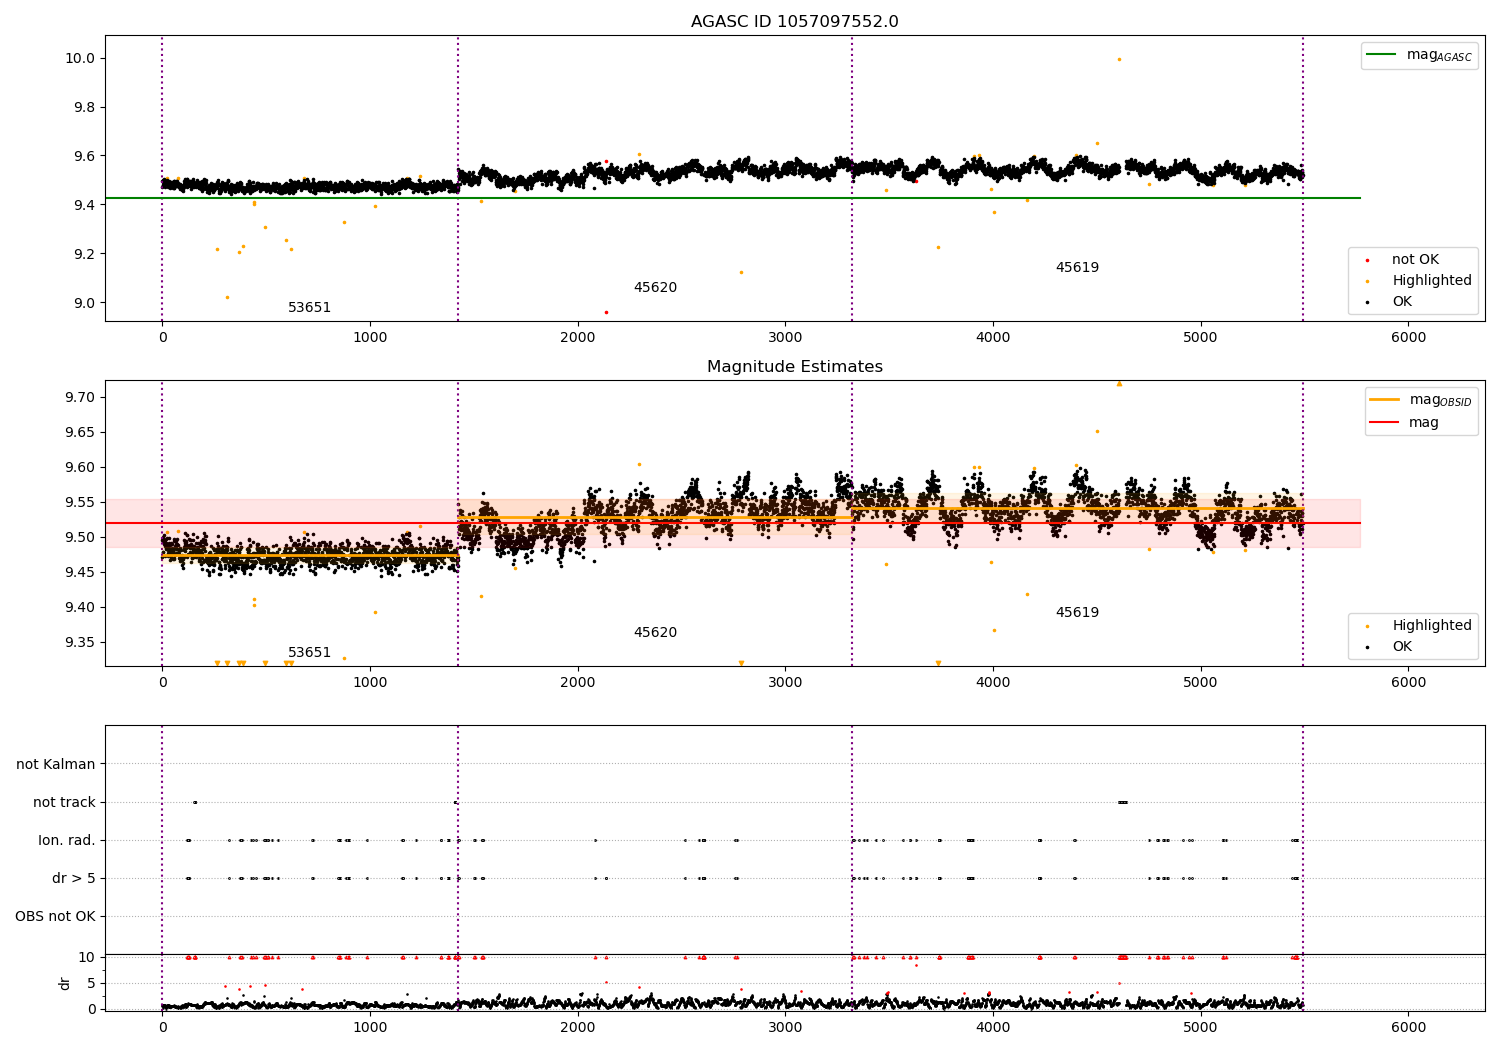Select "Highlighted" legend entry in top plot

[x=1431, y=281]
